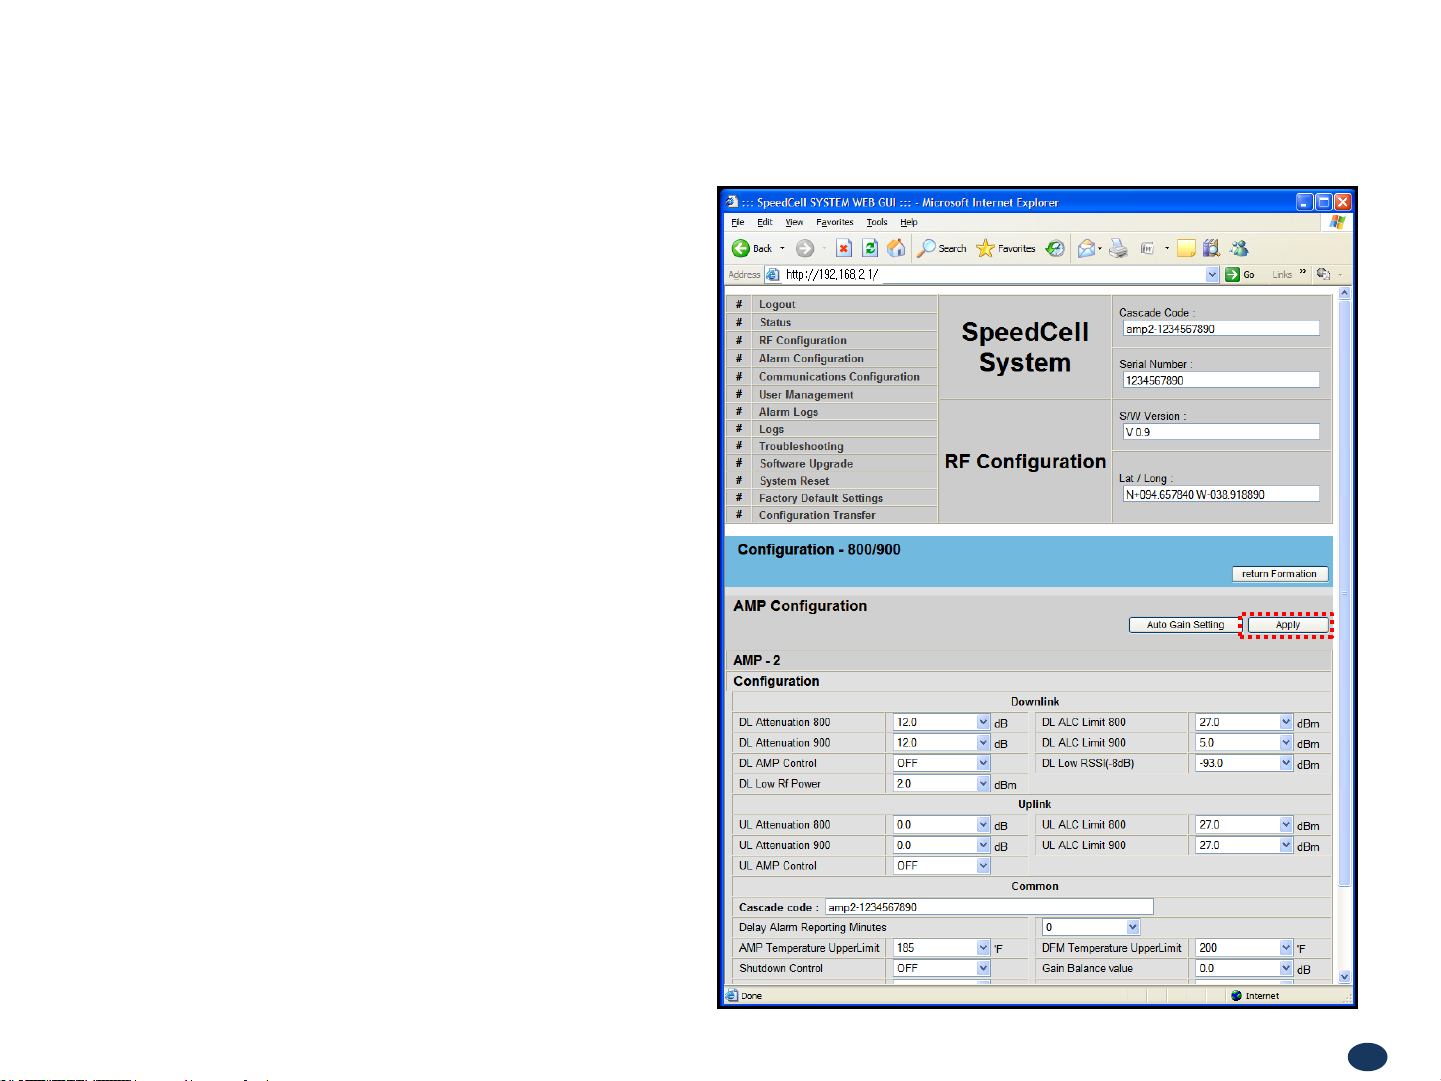Click the Messenger people icon
The height and width of the screenshot is (1081, 1441).
1239,248
